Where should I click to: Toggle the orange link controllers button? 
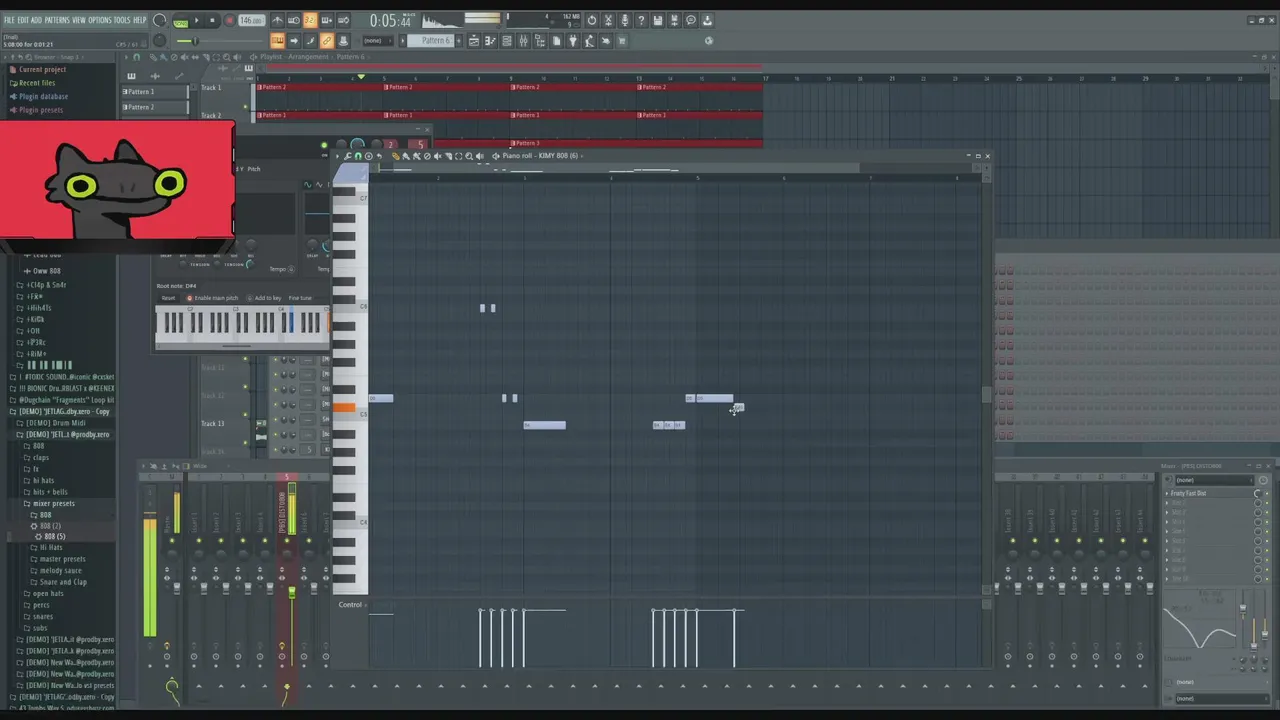coord(327,41)
